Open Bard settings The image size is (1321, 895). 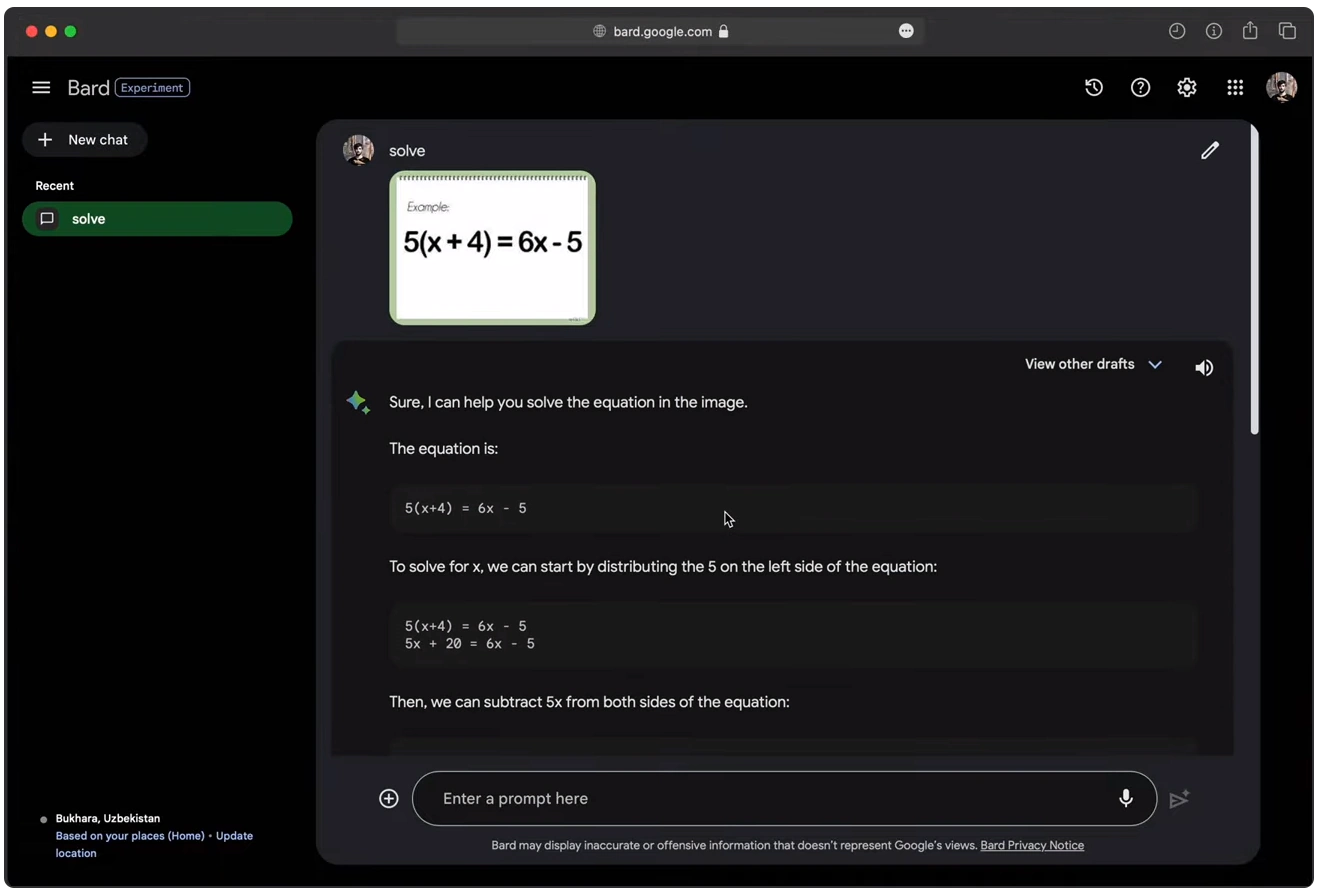click(1186, 87)
